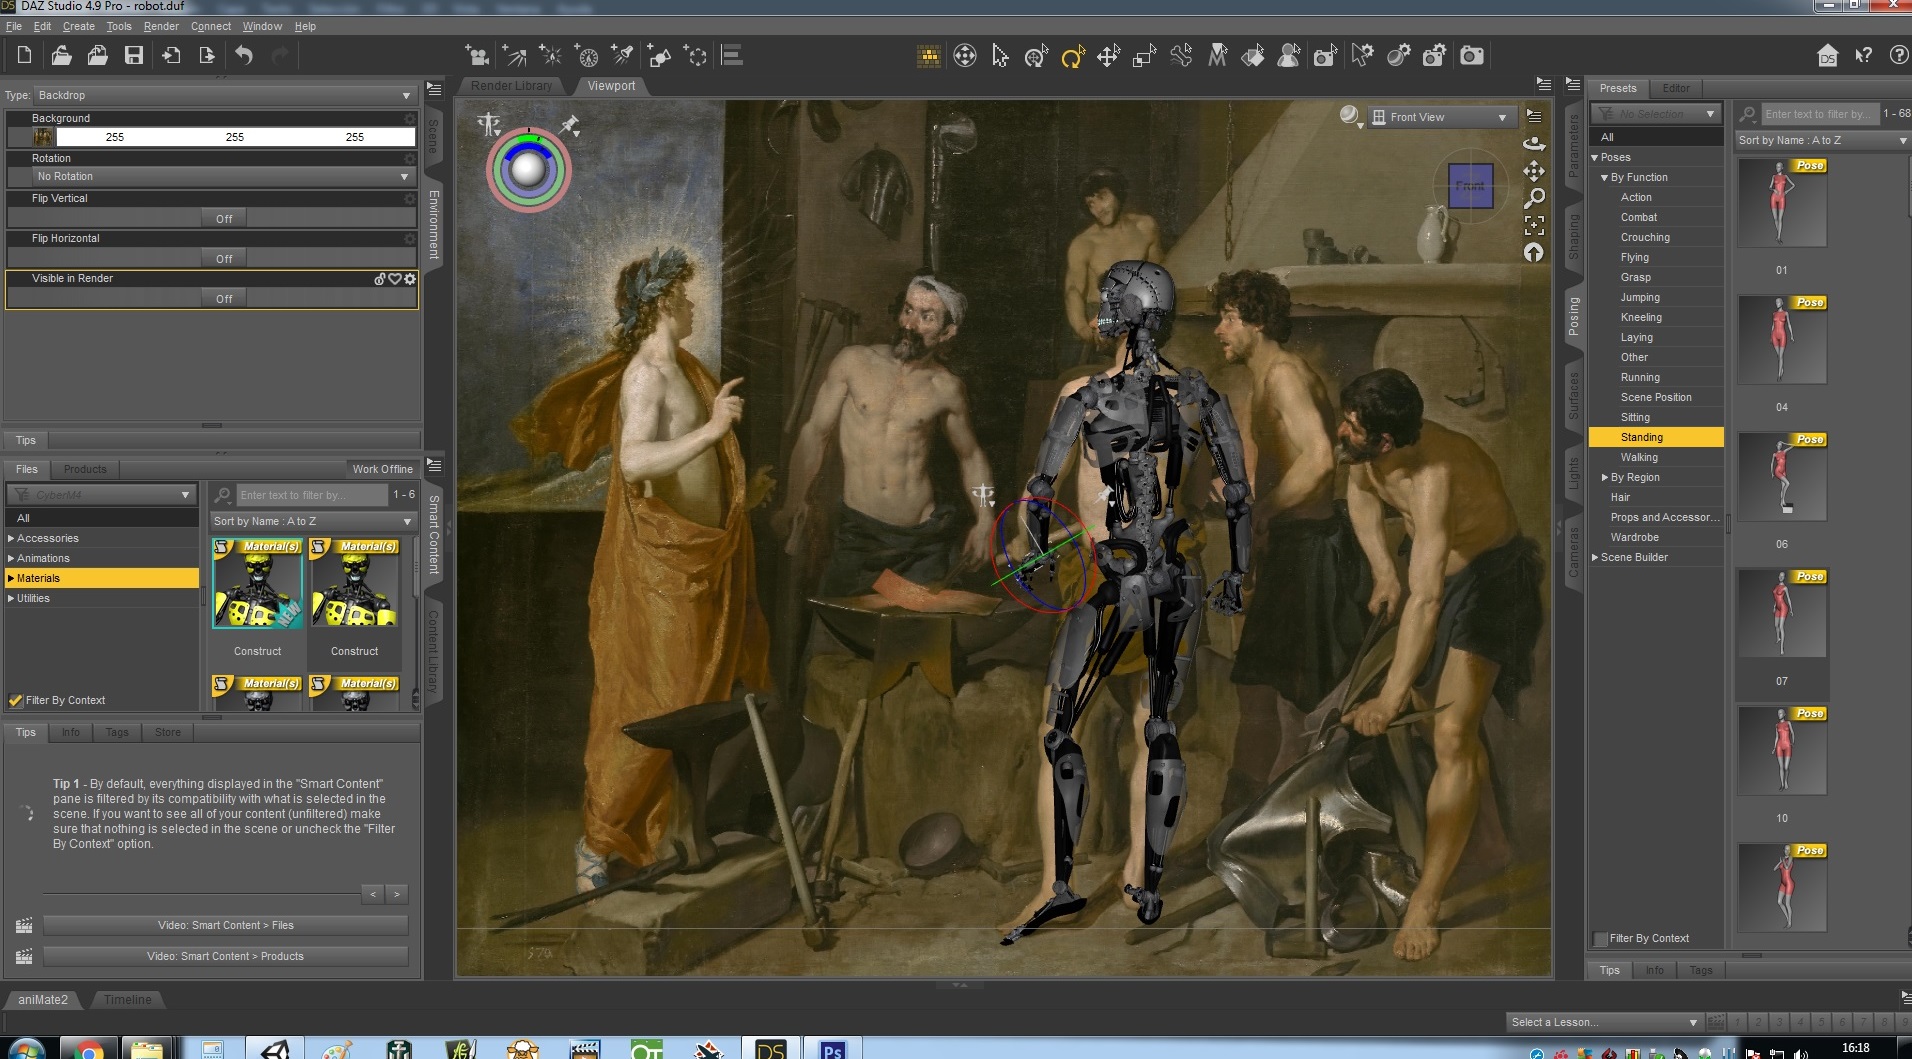Image resolution: width=1912 pixels, height=1059 pixels.
Task: Open the Backdrop Type dropdown
Action: tap(224, 95)
